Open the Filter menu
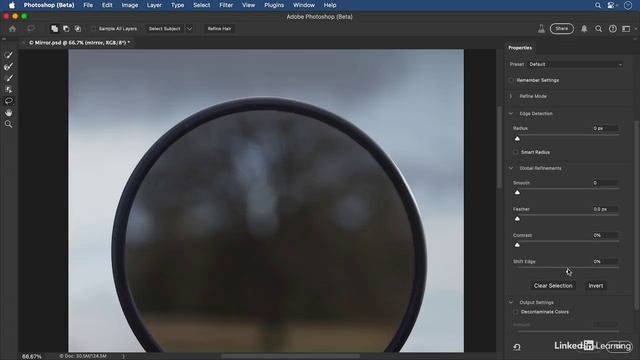The height and width of the screenshot is (360, 640). point(226,5)
